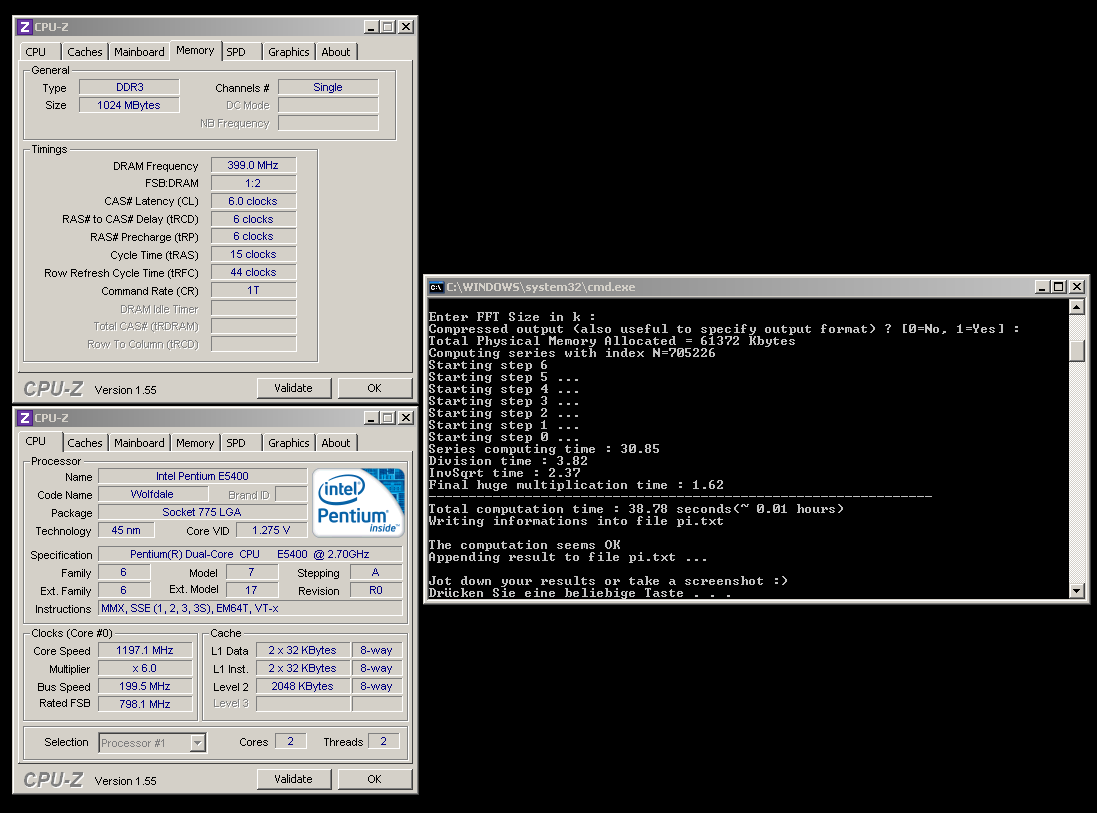
Task: Open the Graphics tab in the Memory window
Action: point(288,52)
